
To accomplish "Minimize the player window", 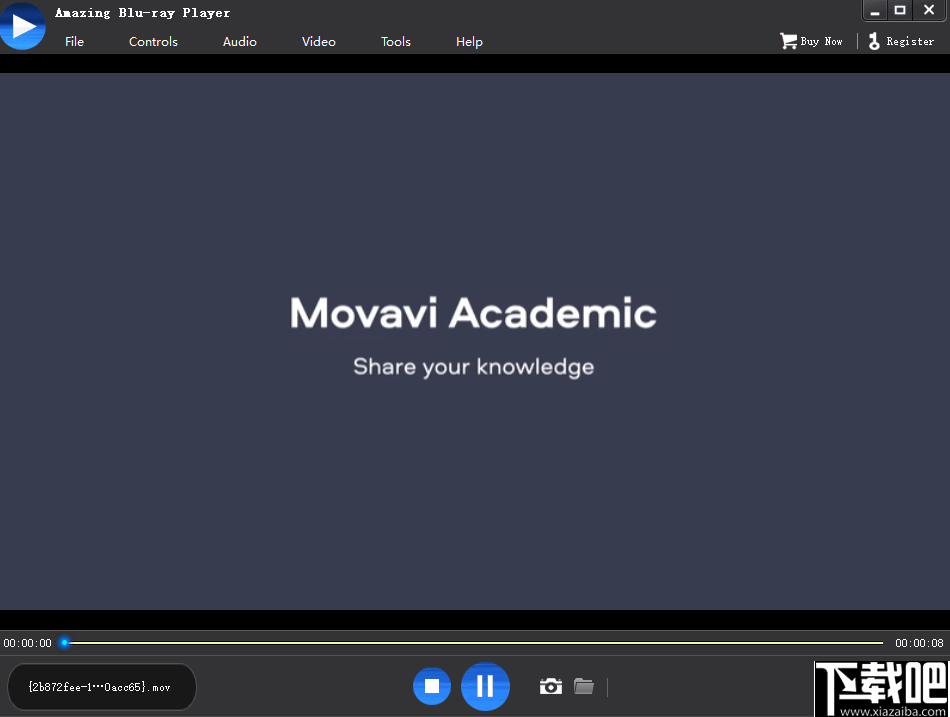I will 875,10.
